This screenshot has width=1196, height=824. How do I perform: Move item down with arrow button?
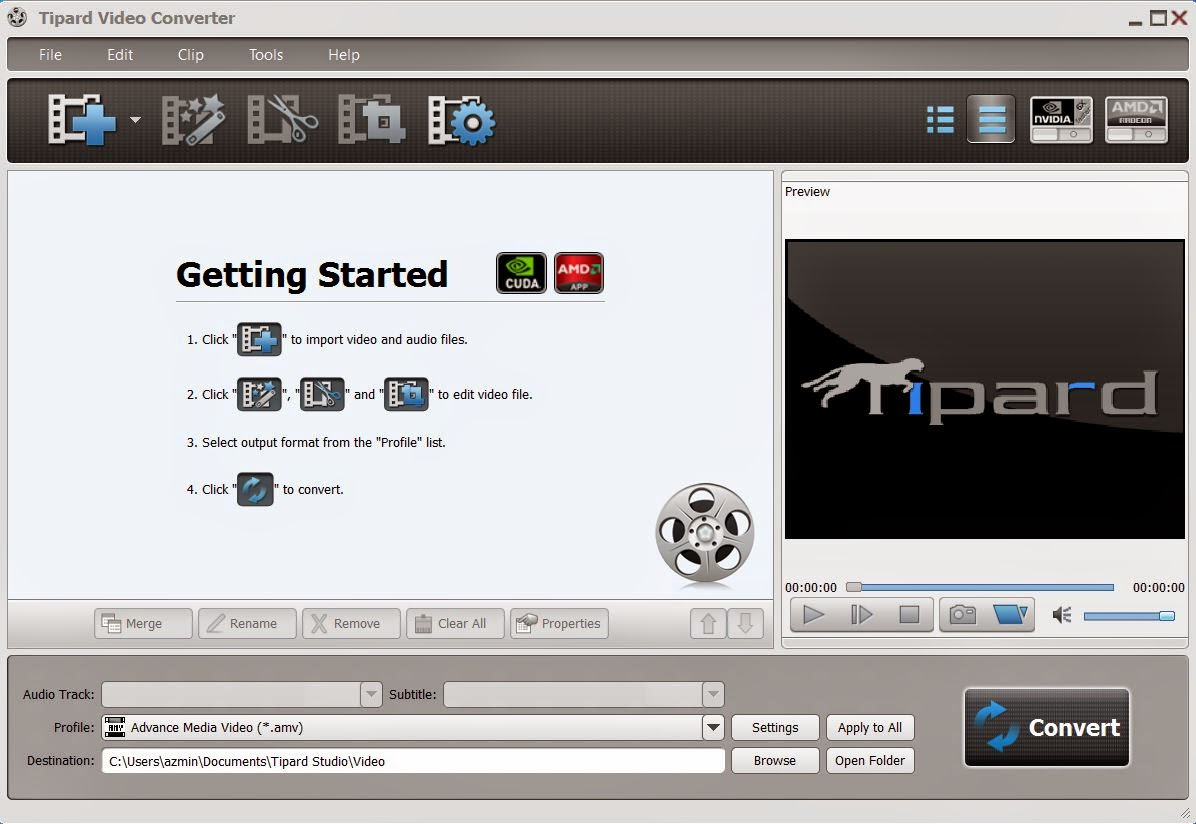click(x=745, y=623)
